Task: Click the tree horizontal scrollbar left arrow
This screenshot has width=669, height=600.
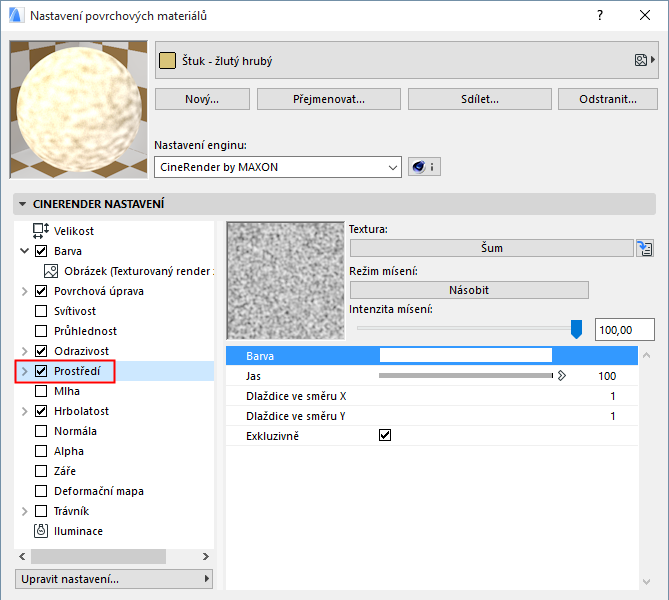Action: (22, 556)
